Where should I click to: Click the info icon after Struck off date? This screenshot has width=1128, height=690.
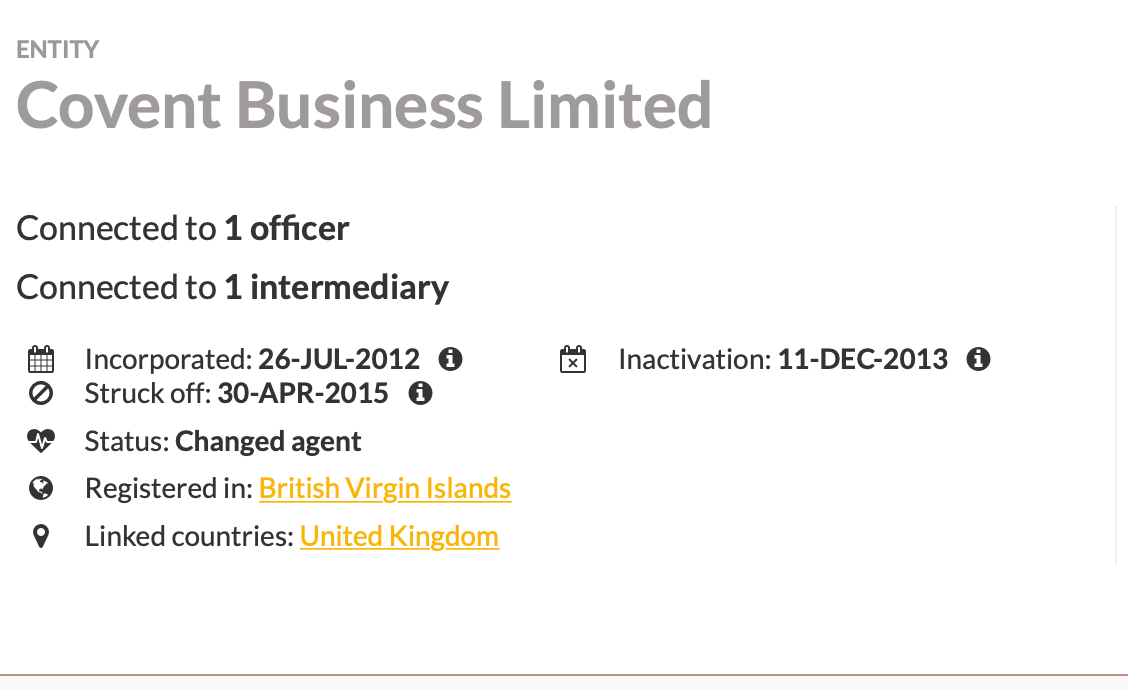pyautogui.click(x=421, y=393)
